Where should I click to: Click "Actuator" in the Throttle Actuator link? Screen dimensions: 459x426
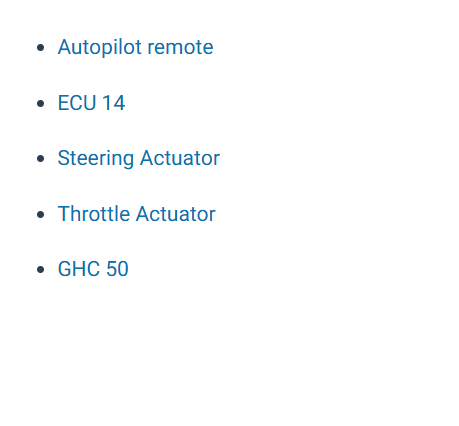176,214
